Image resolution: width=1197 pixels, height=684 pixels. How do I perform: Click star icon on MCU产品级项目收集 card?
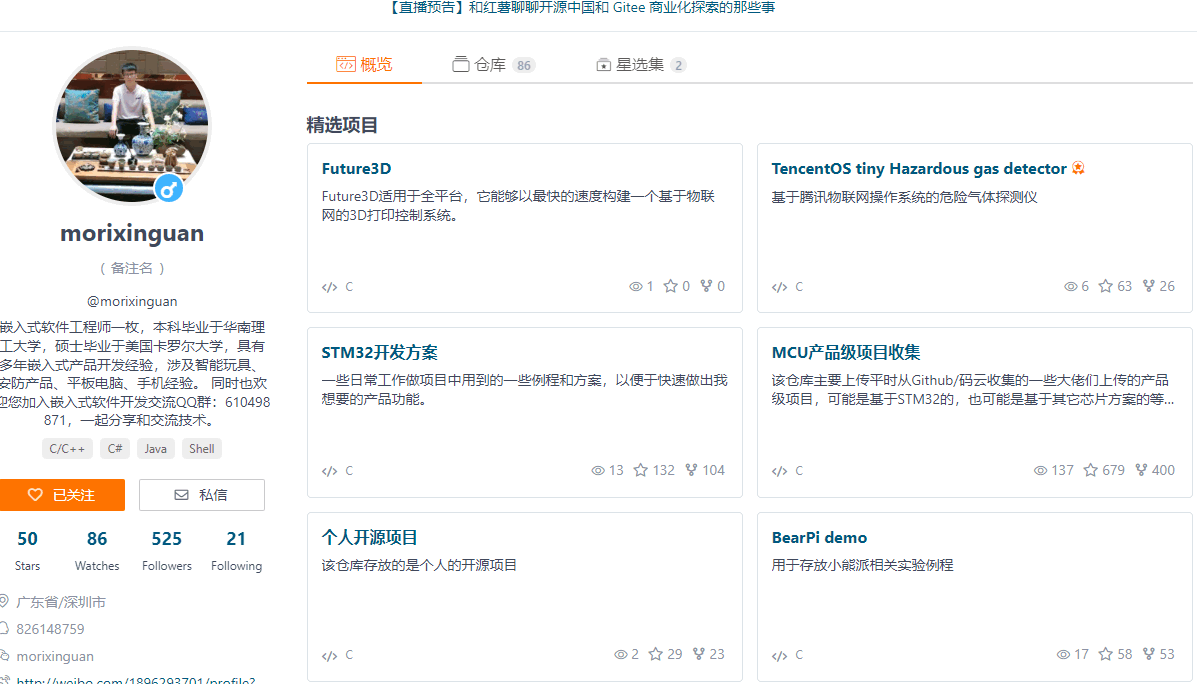pos(1091,470)
